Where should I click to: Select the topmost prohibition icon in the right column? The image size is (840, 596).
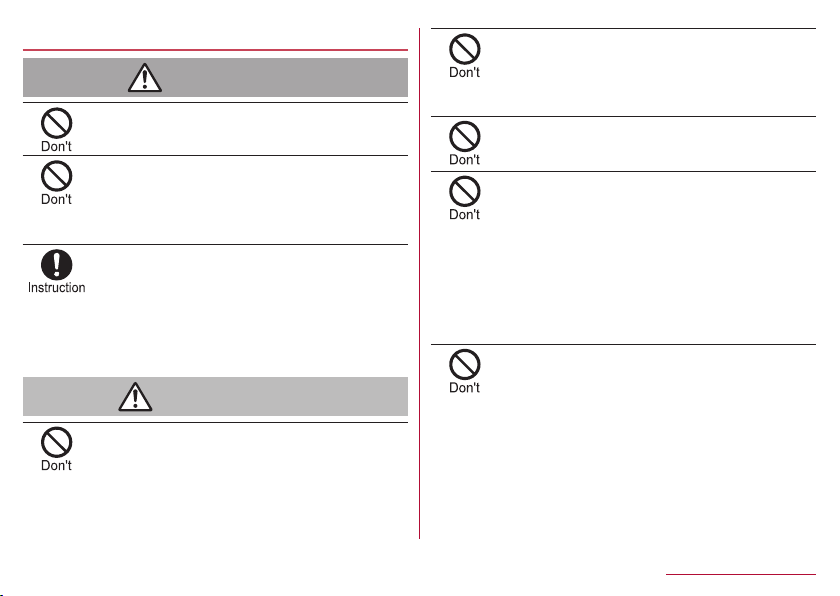click(464, 49)
